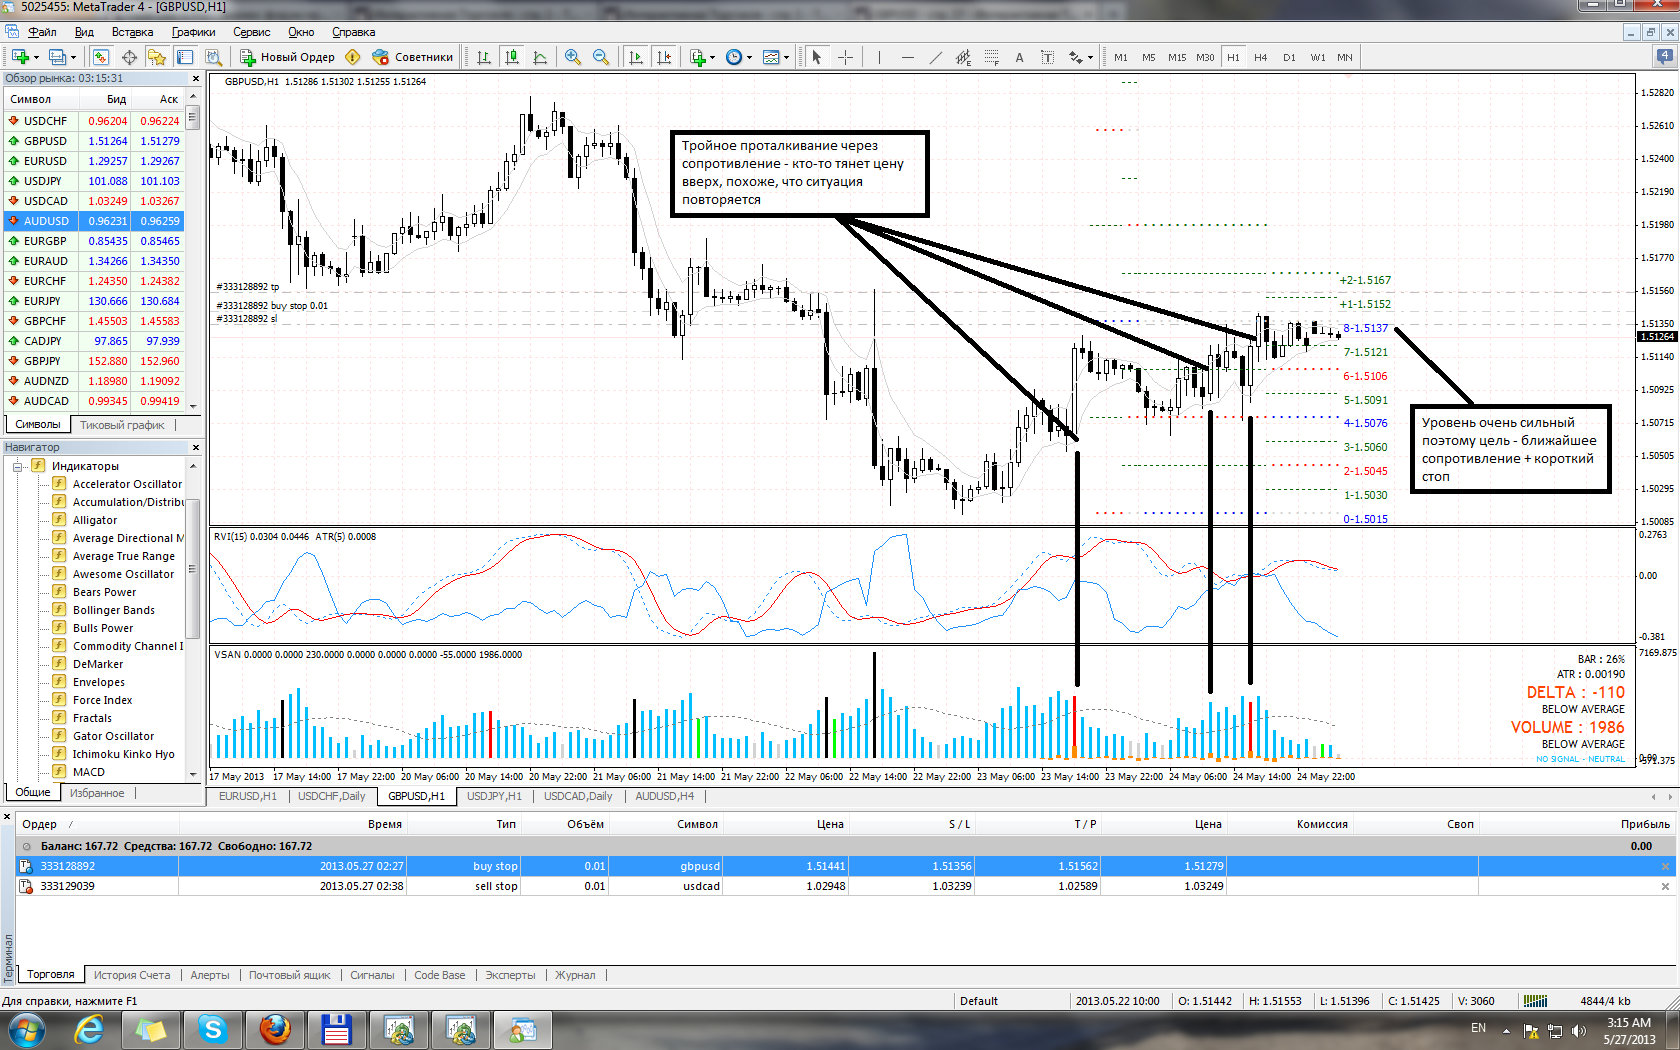1680x1050 pixels.
Task: Collapse the Indicators tree node
Action: coord(17,466)
